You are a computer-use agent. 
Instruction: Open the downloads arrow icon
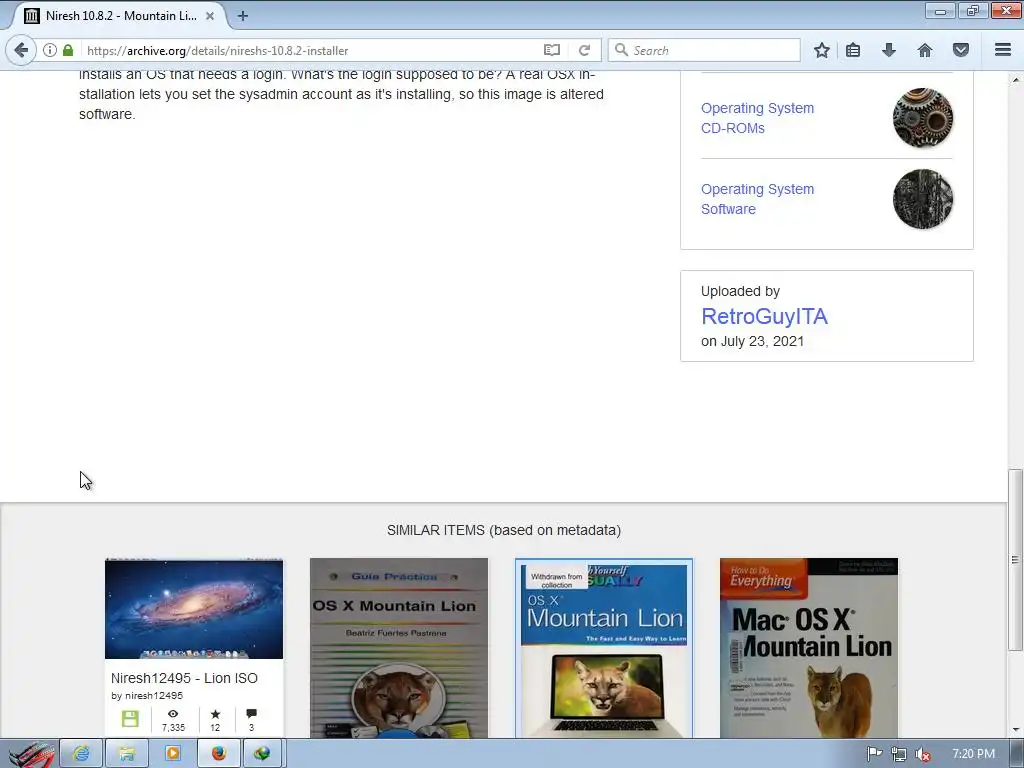point(889,50)
